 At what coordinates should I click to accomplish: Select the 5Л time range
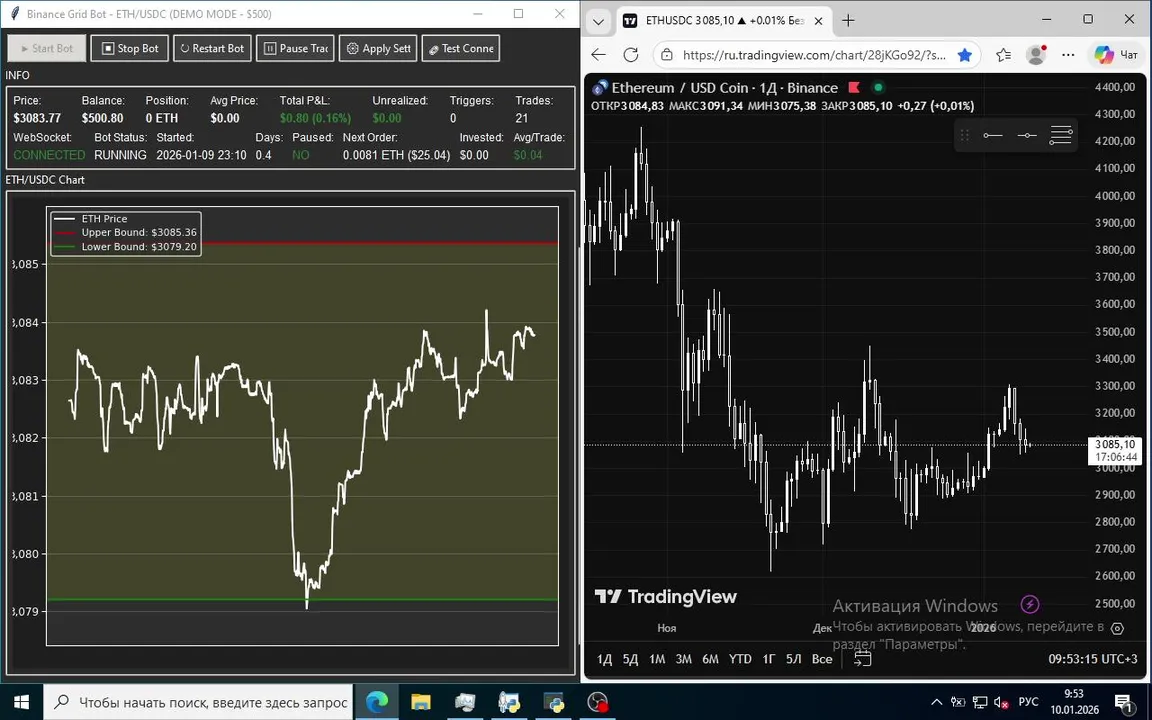793,659
